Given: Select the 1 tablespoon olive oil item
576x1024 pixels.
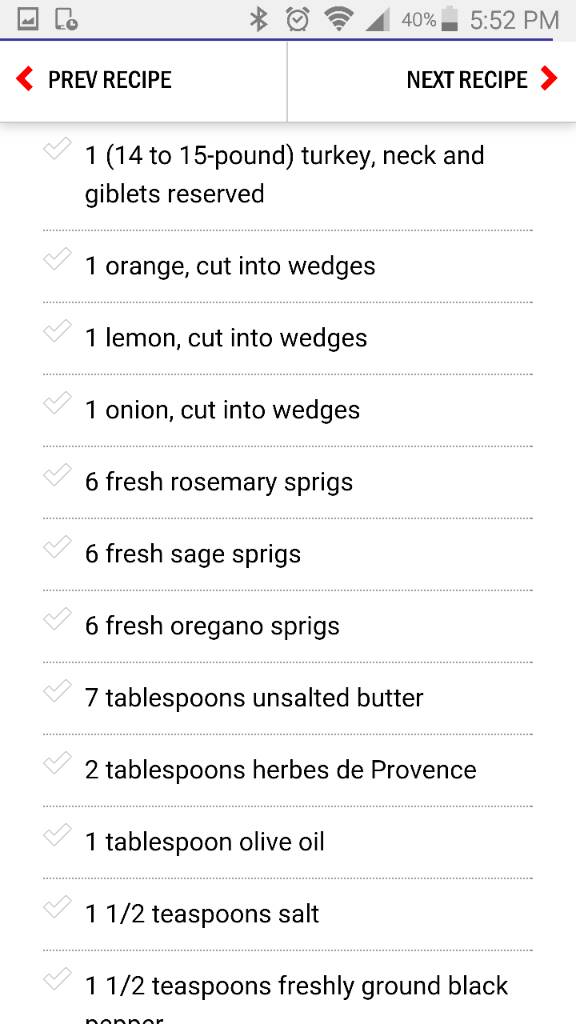Looking at the screenshot, I should [x=287, y=842].
